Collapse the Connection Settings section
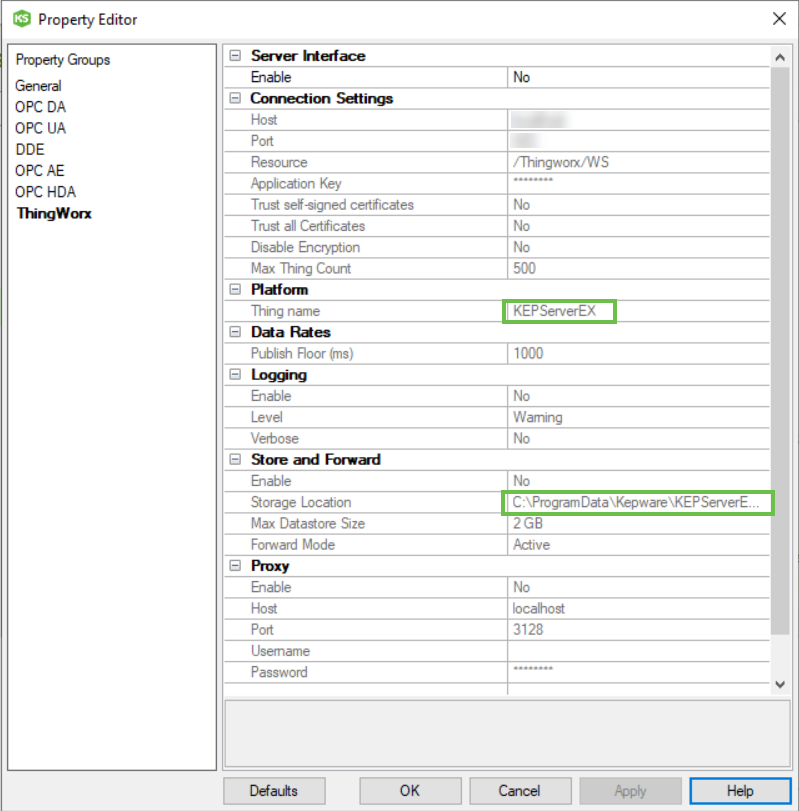This screenshot has height=811, width=799. click(x=235, y=98)
